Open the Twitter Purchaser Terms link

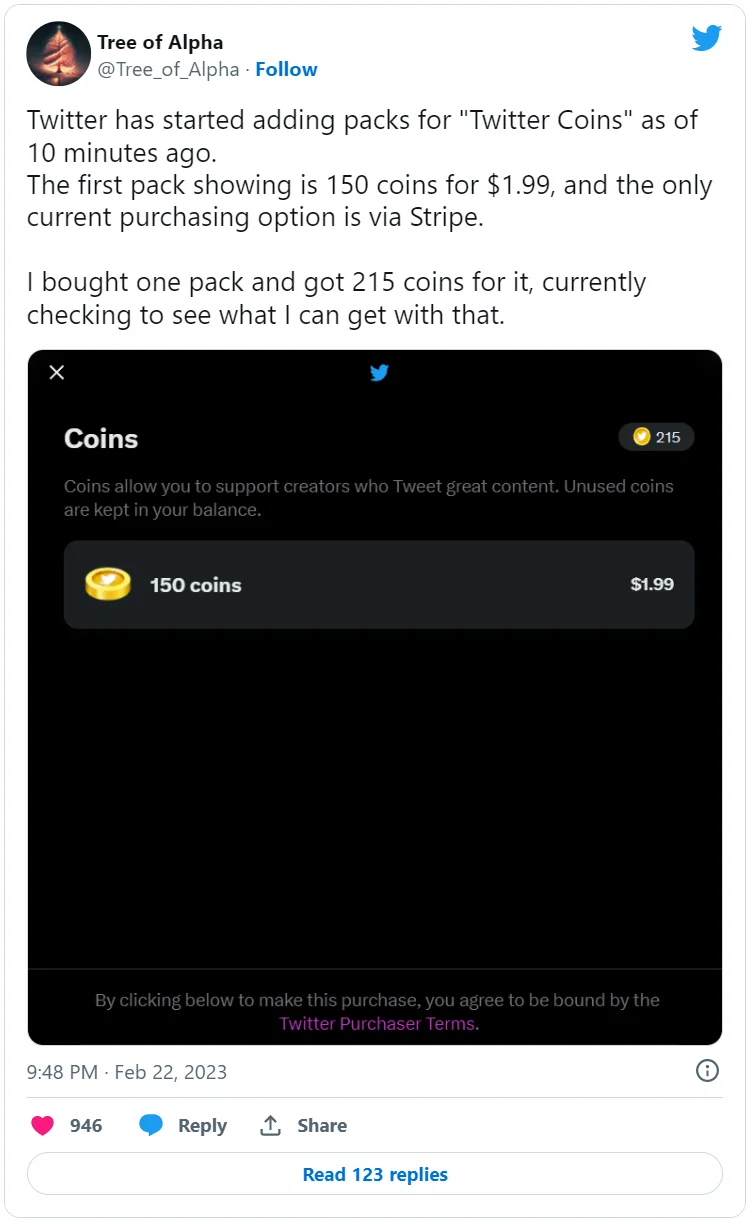[377, 1023]
